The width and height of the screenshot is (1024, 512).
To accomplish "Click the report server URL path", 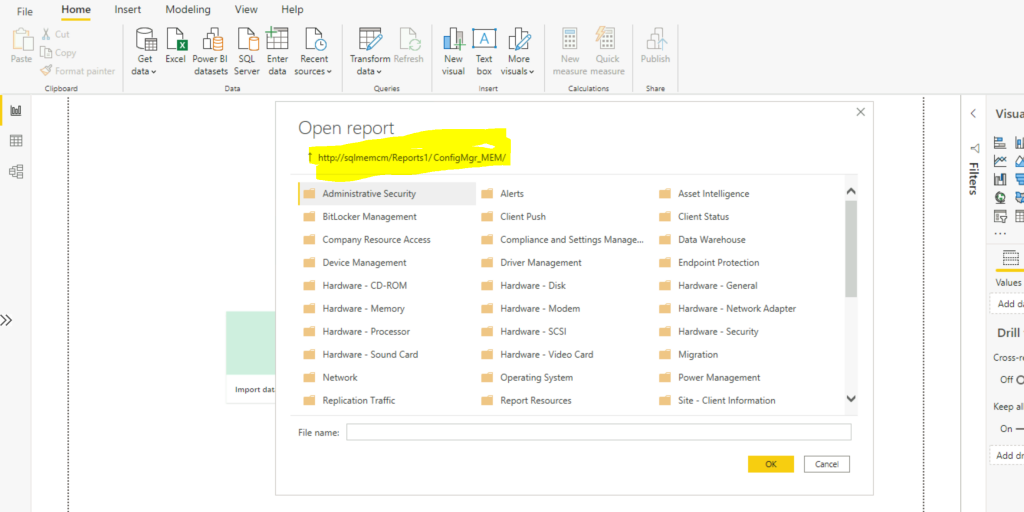I will point(412,157).
